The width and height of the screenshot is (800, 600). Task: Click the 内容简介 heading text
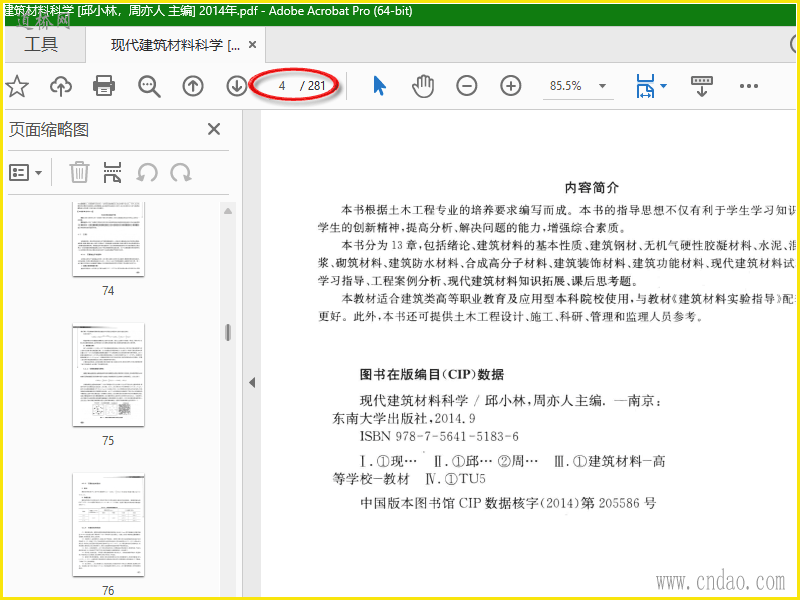[592, 188]
